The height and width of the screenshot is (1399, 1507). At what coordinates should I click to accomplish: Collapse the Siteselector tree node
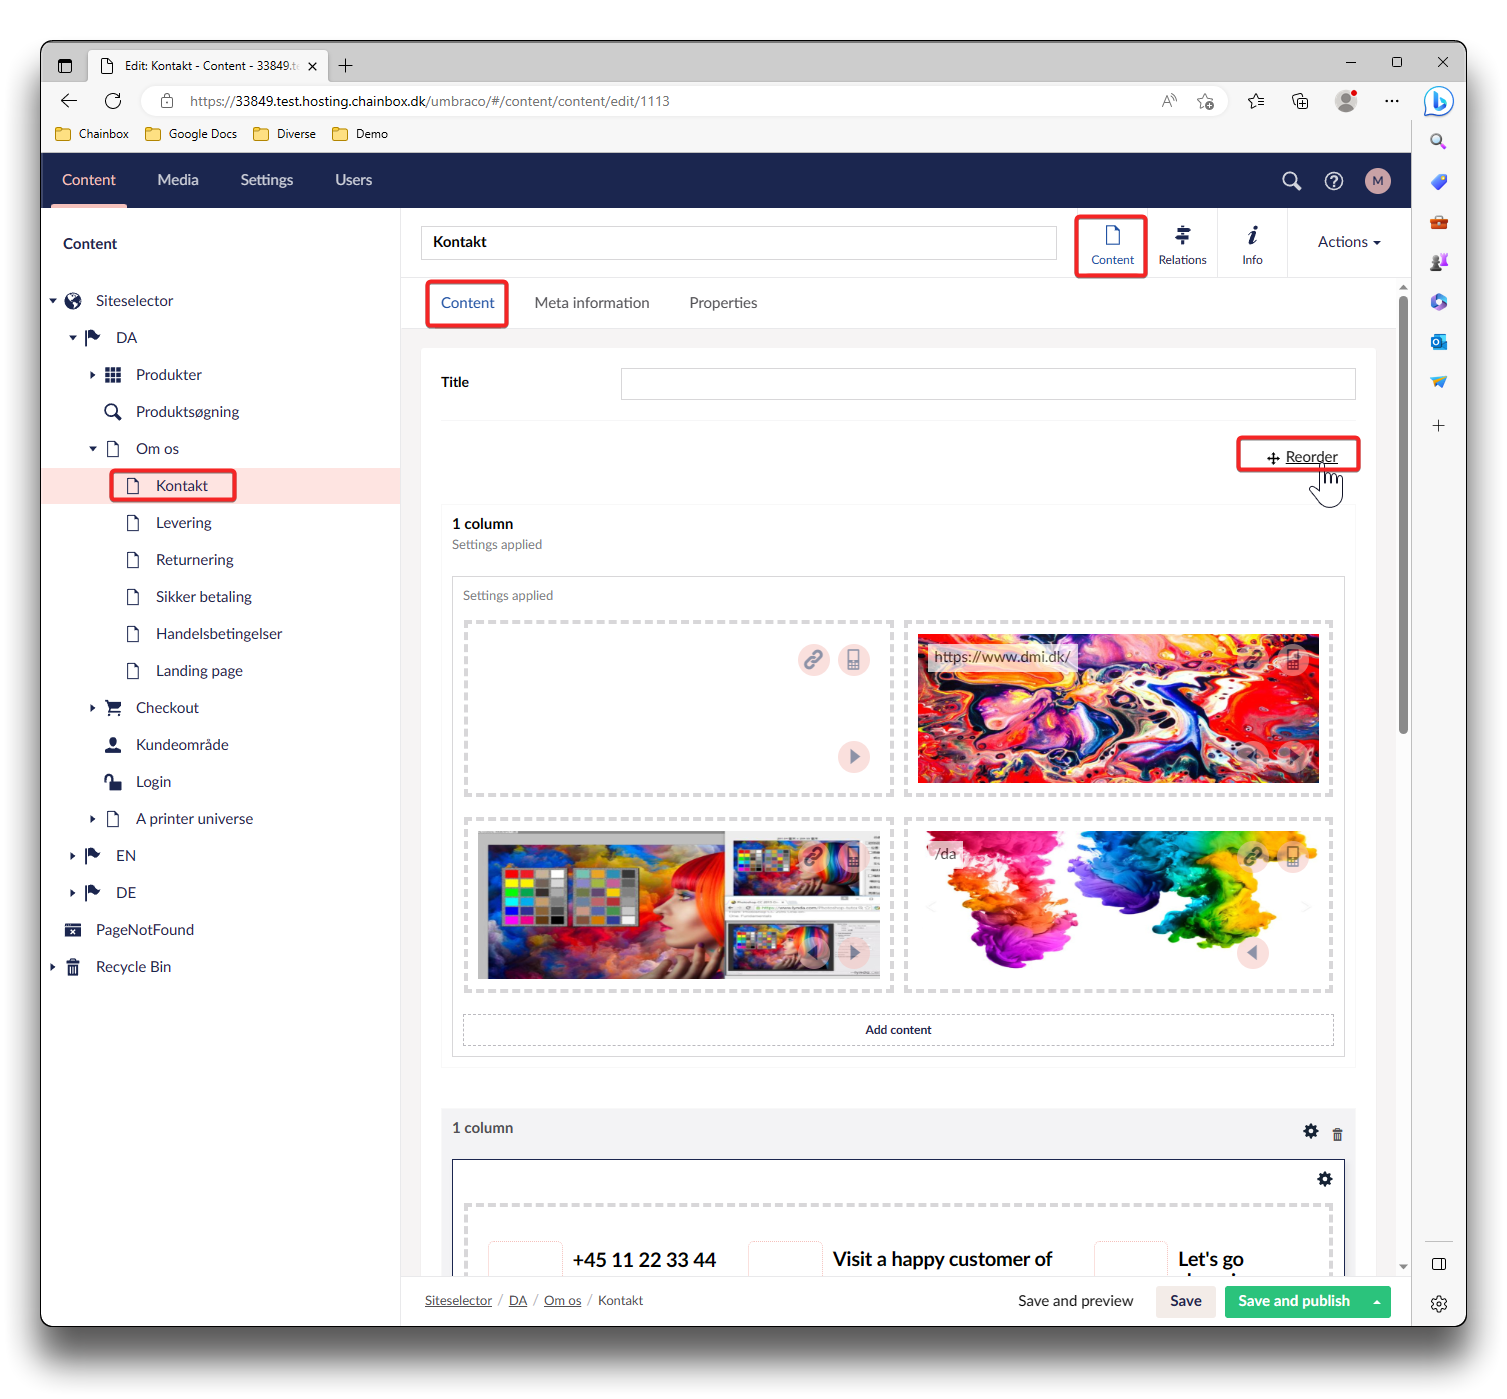(x=53, y=301)
